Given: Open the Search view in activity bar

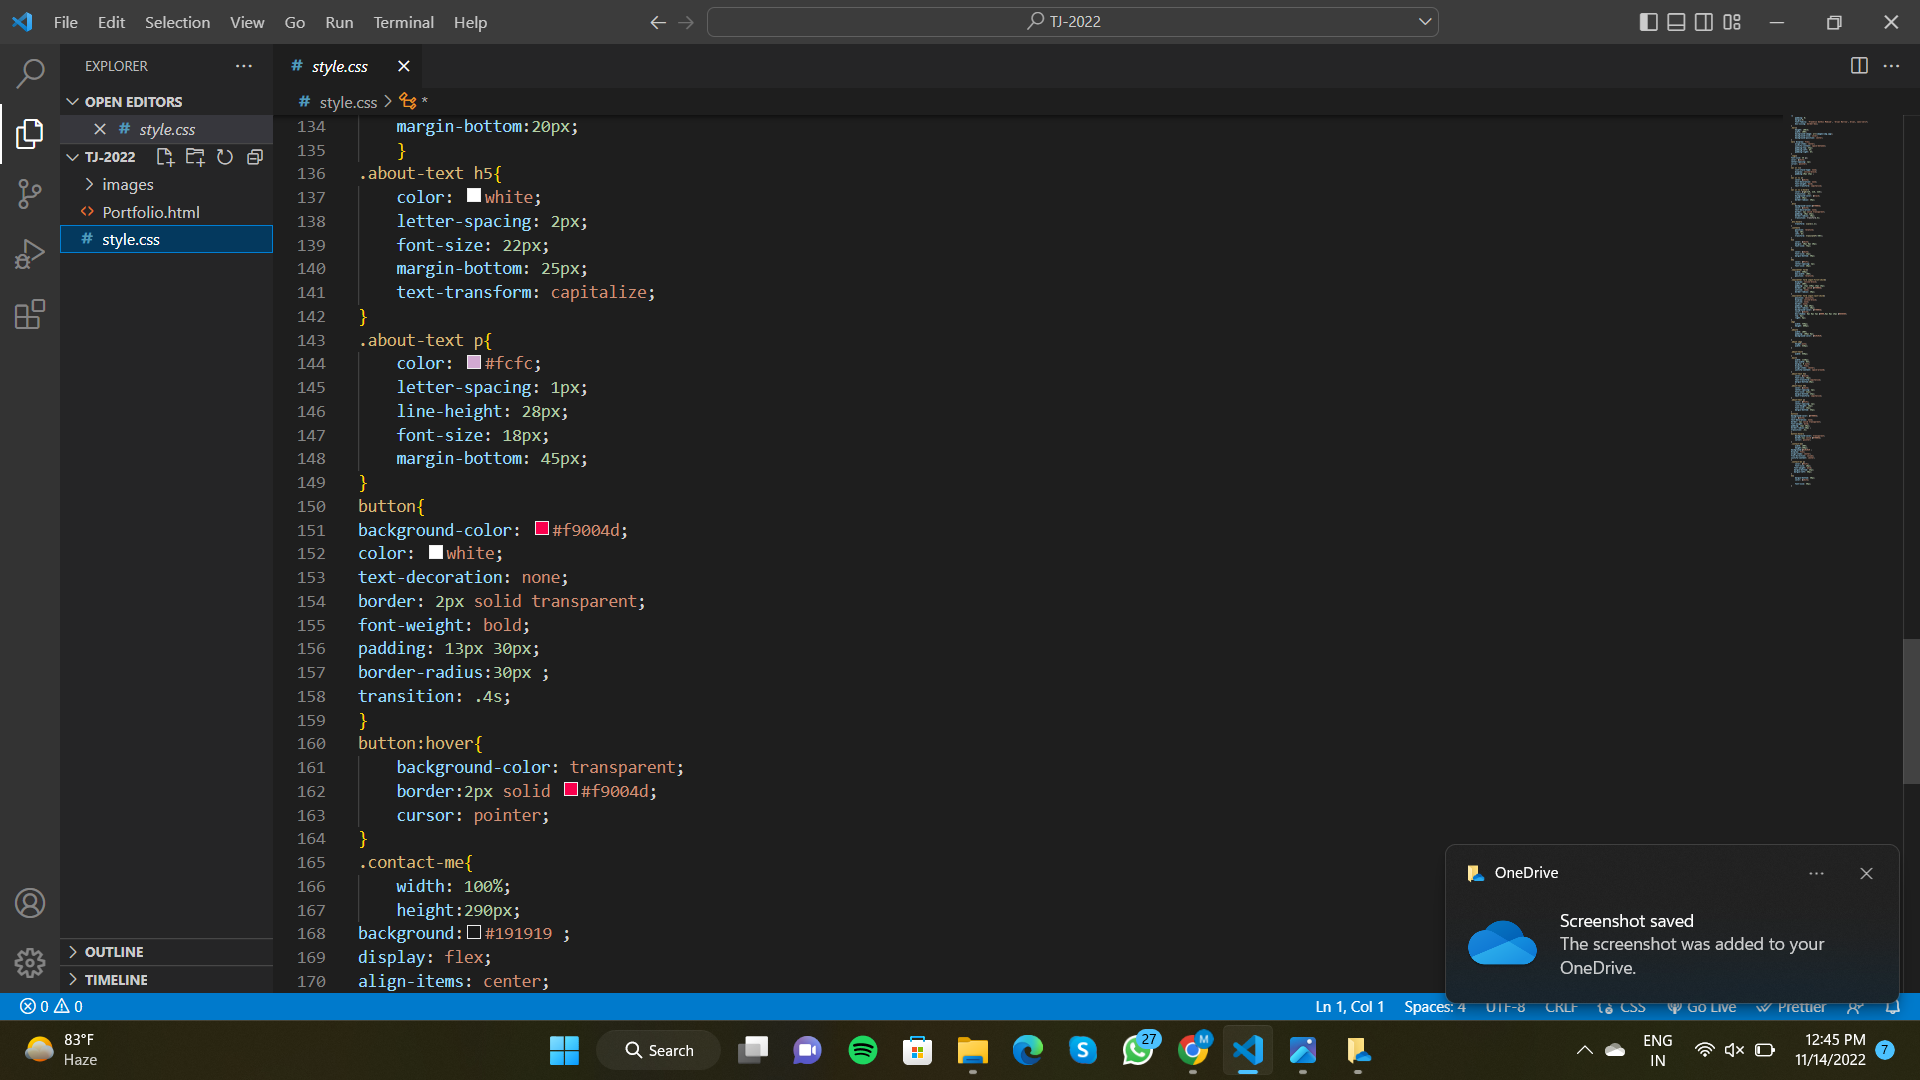Looking at the screenshot, I should pyautogui.click(x=30, y=73).
